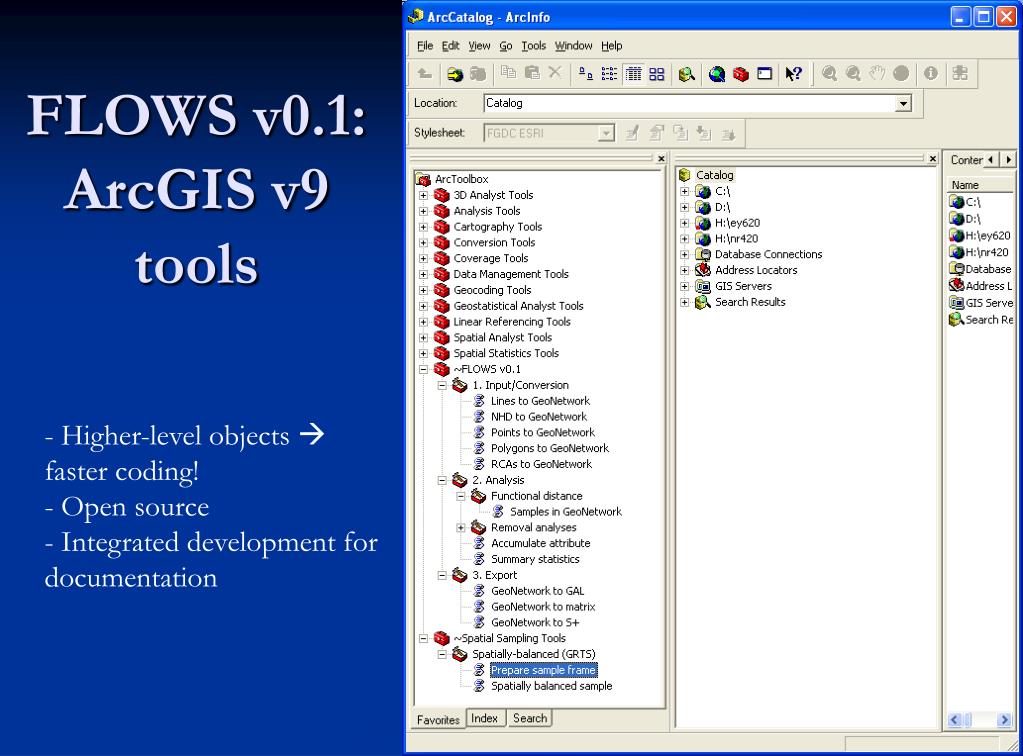Open the Help menu
This screenshot has height=756, width=1023.
pyautogui.click(x=611, y=46)
